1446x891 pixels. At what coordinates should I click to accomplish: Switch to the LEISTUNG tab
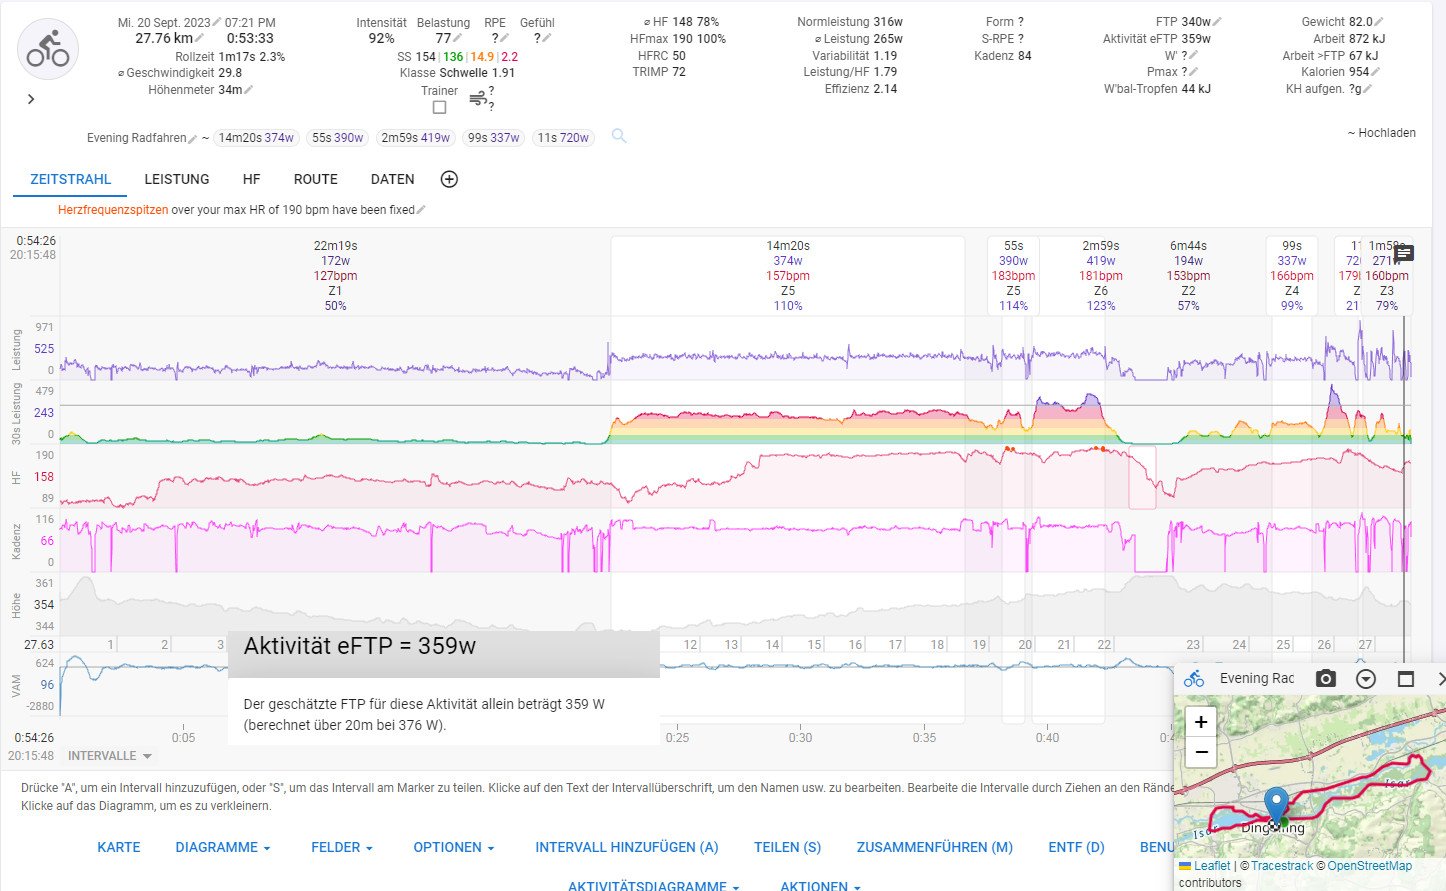pyautogui.click(x=177, y=179)
